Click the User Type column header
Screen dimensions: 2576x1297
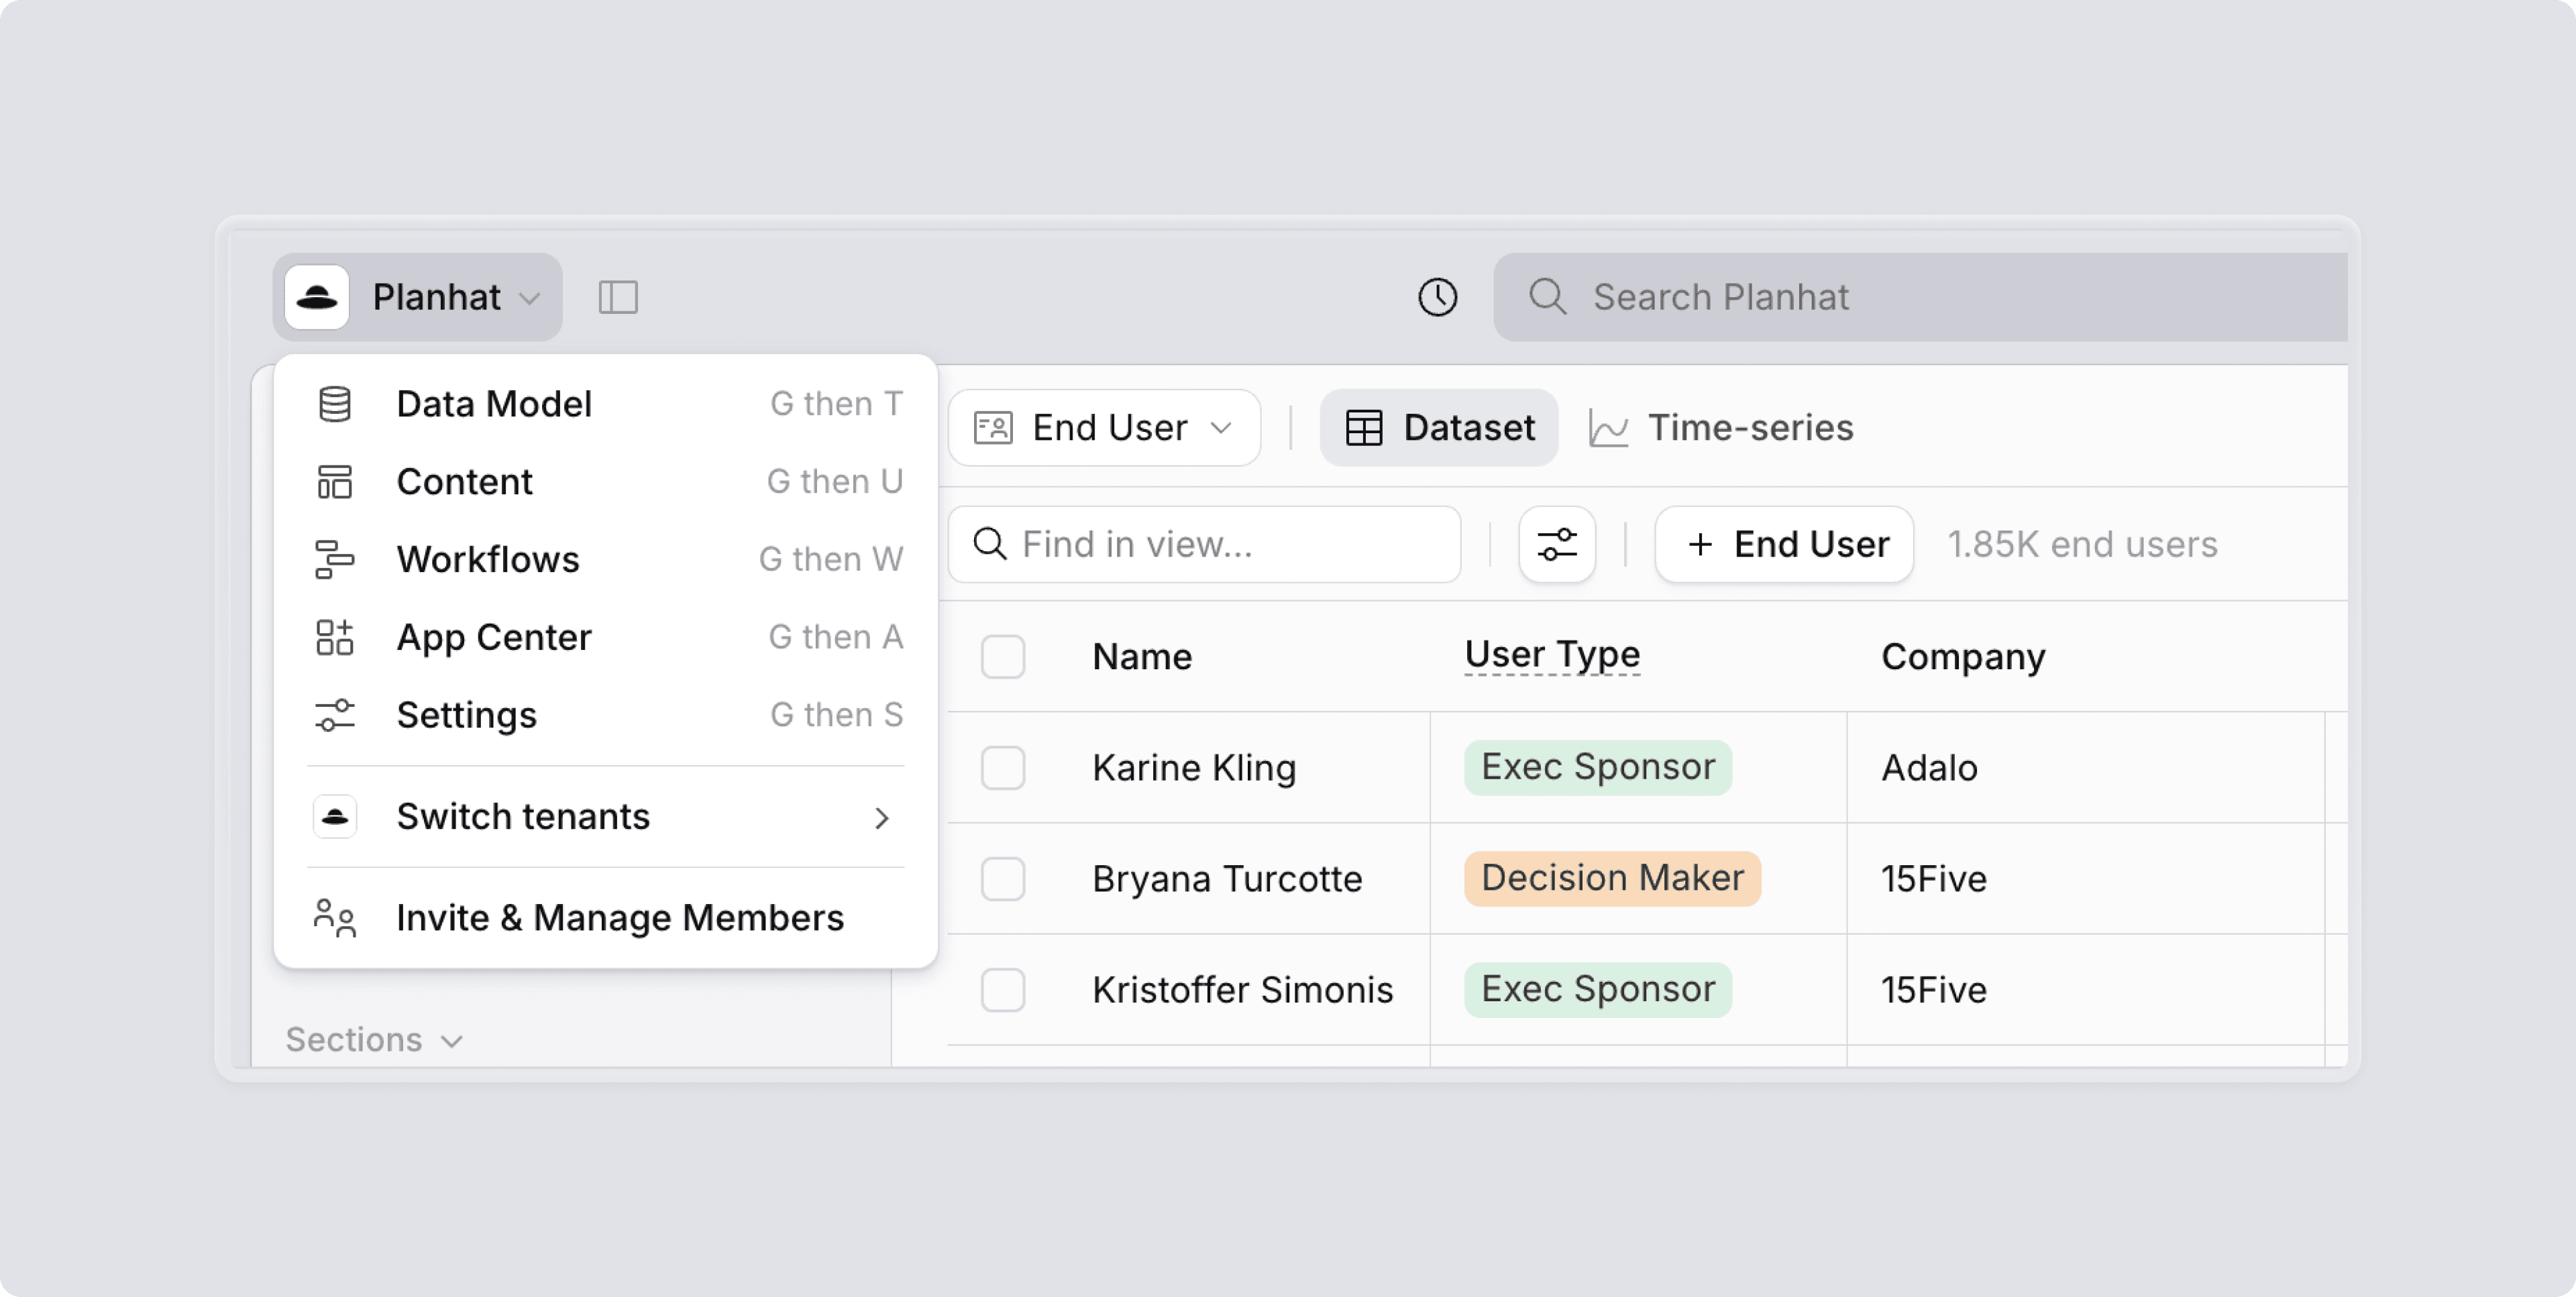coord(1552,655)
